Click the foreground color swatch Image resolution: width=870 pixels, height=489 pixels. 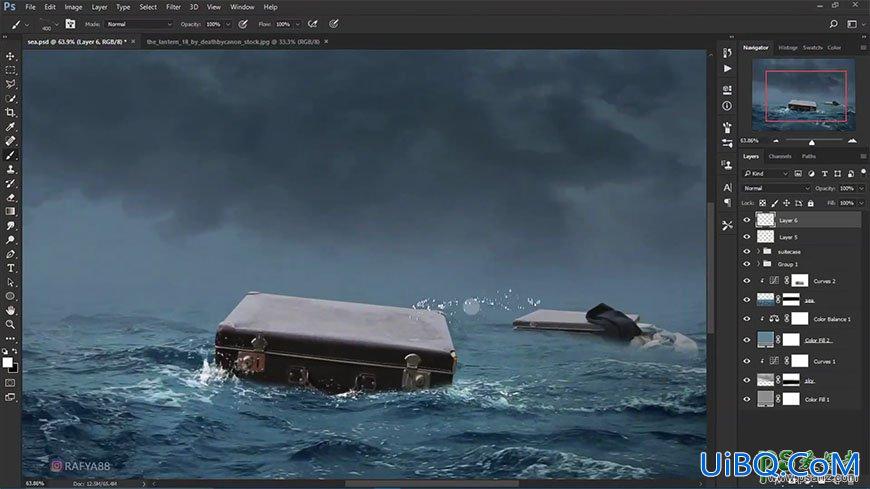7,362
